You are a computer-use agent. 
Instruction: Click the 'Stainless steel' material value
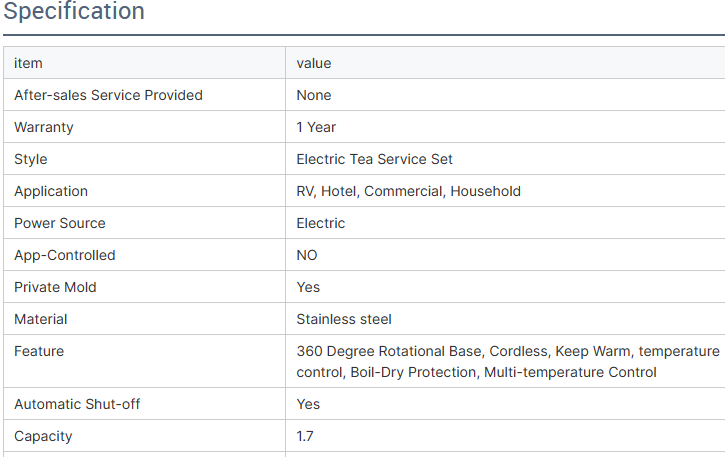coord(344,320)
